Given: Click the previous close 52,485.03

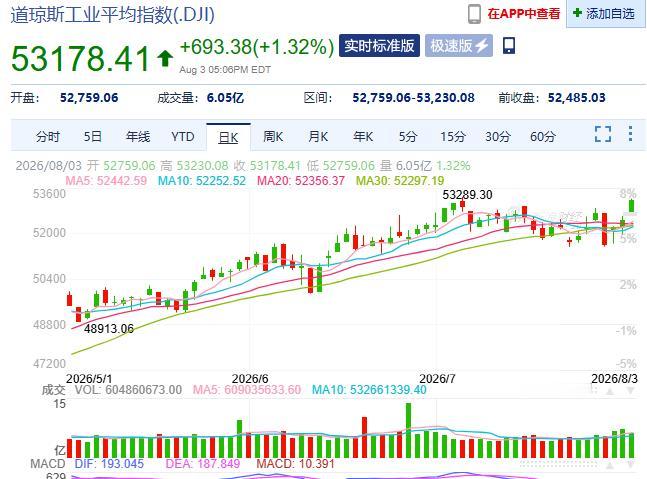Looking at the screenshot, I should tap(576, 98).
